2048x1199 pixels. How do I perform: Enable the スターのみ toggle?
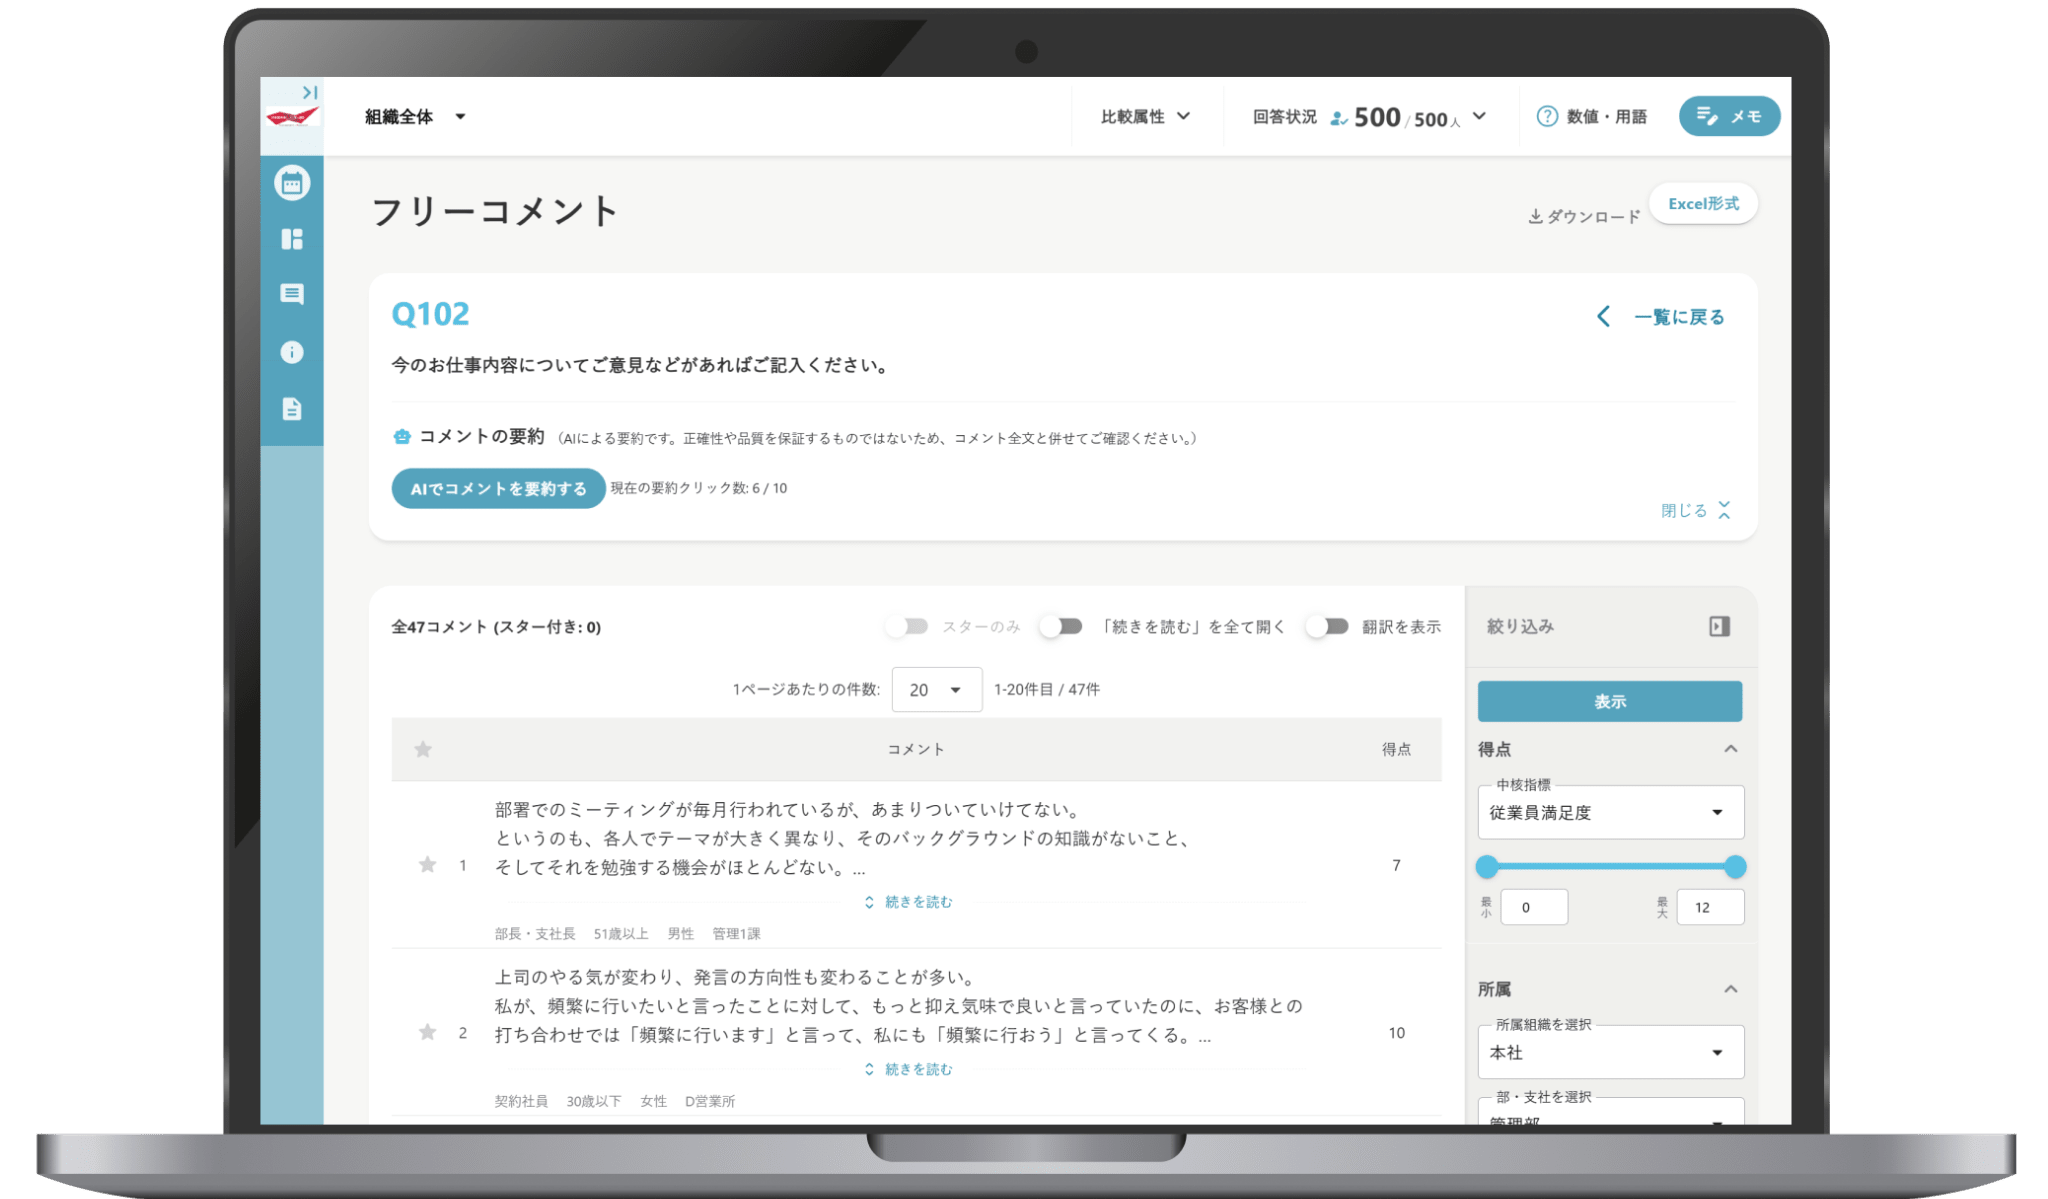click(x=908, y=626)
